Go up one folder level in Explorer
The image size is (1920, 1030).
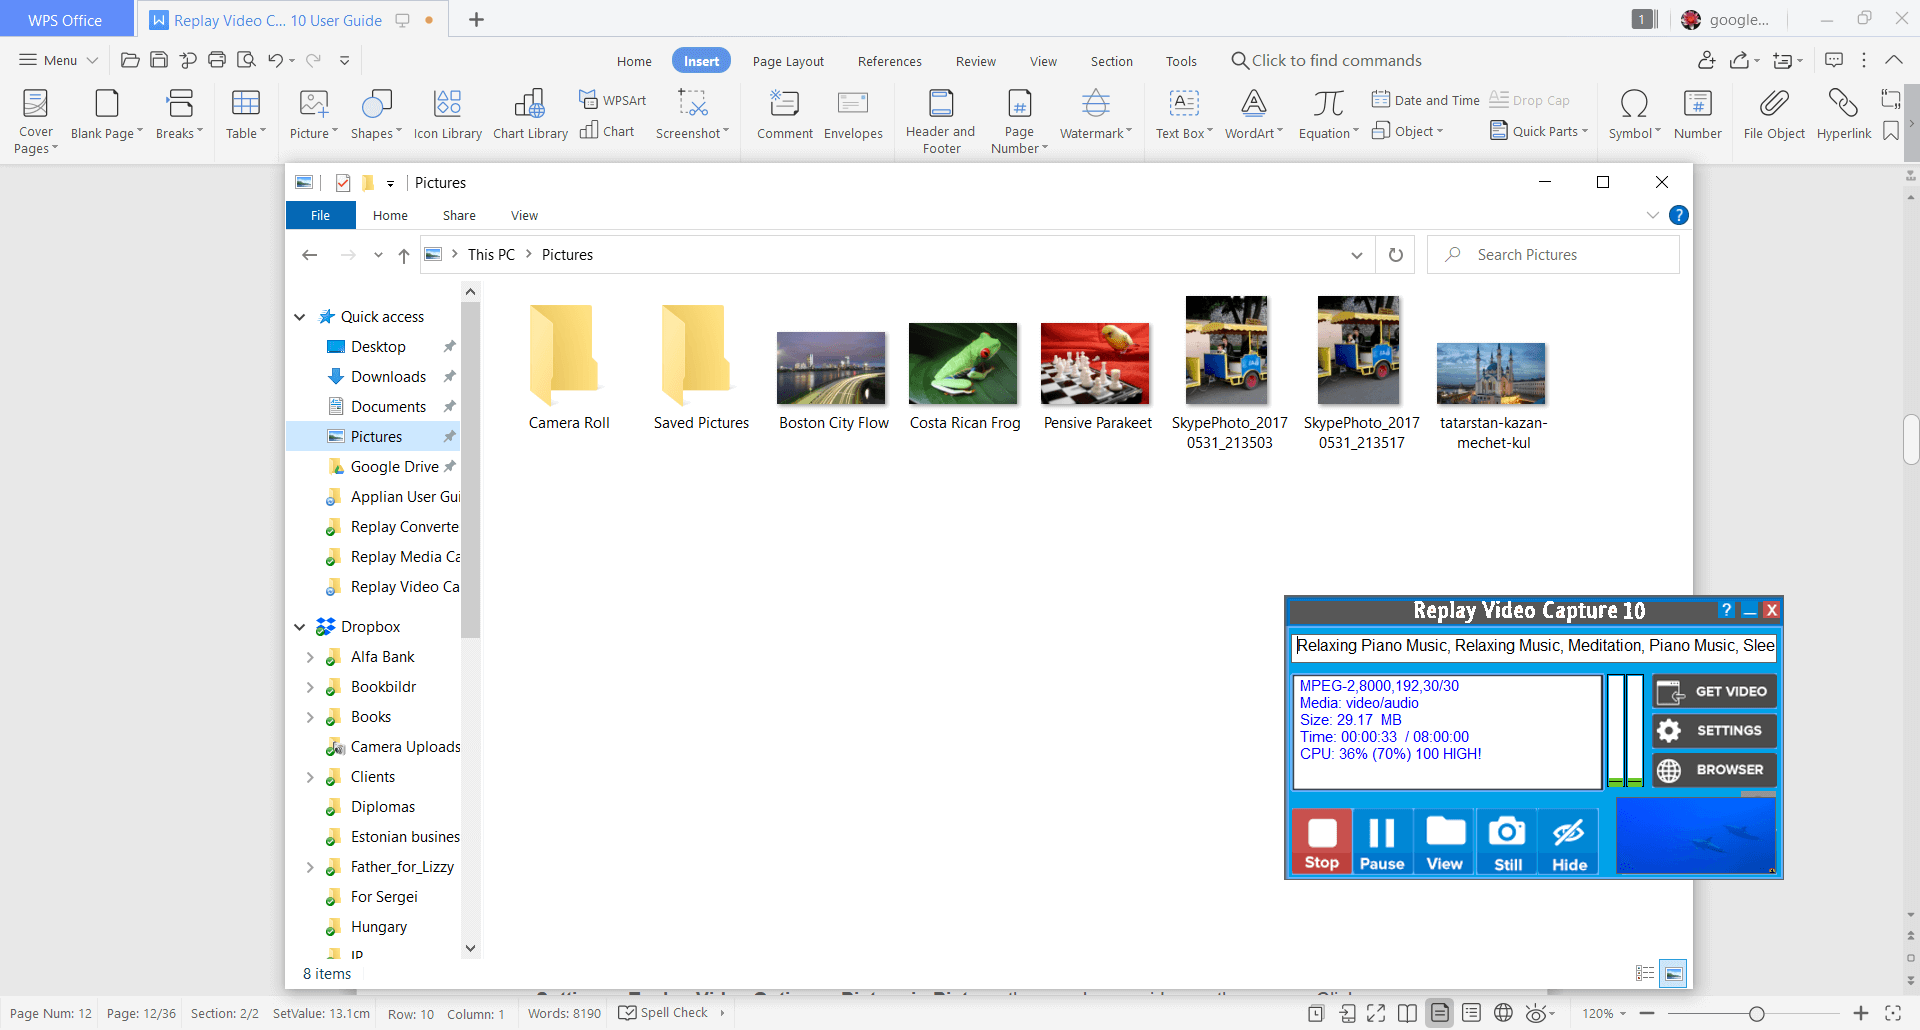coord(403,255)
